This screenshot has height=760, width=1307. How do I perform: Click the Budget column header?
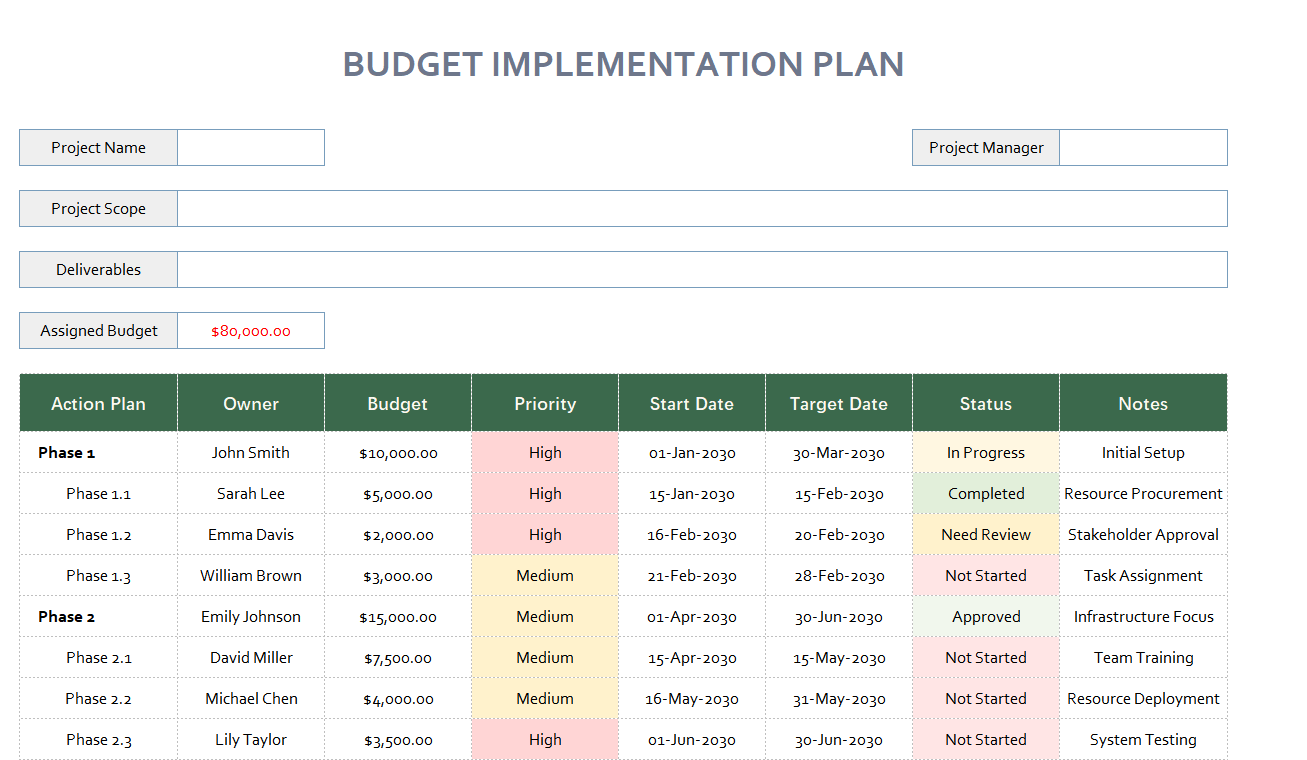pyautogui.click(x=398, y=403)
